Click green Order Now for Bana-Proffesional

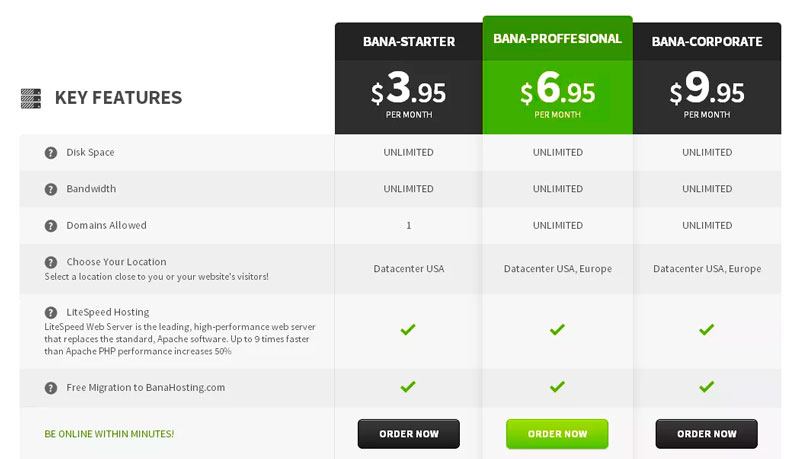tap(557, 434)
